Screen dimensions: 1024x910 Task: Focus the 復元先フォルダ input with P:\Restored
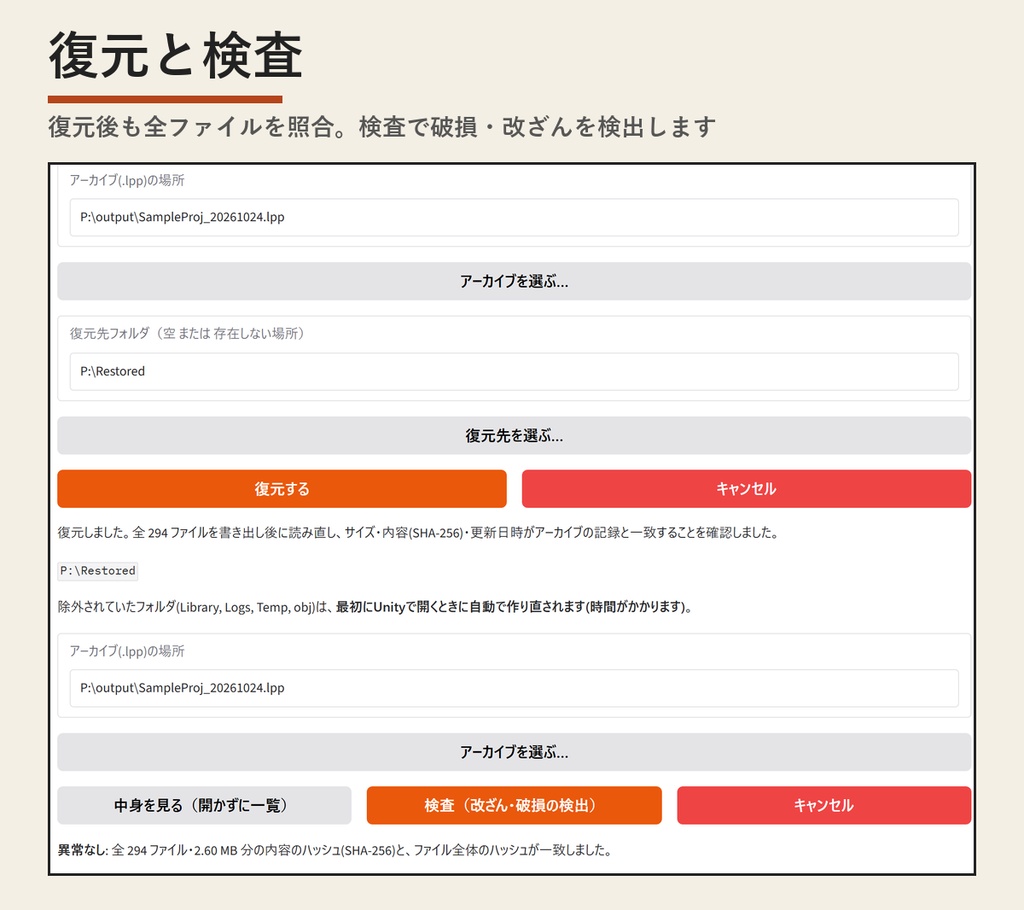(514, 372)
